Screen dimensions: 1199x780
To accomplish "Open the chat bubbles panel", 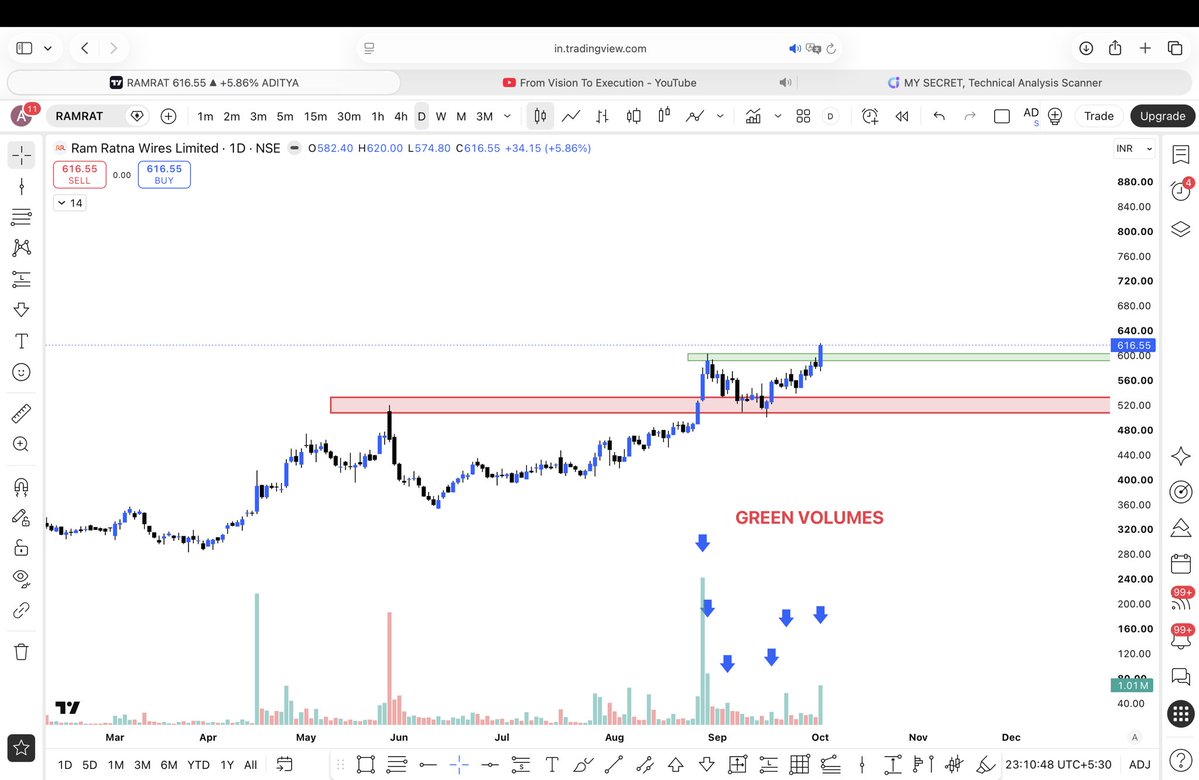I will pyautogui.click(x=1181, y=677).
